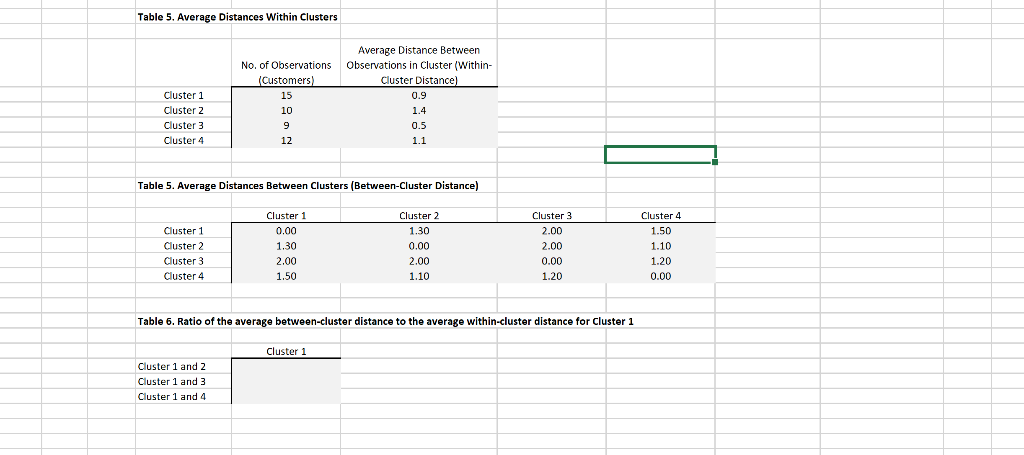
Task: Click the Cluster 4 column header in between-cluster table
Action: tap(661, 215)
